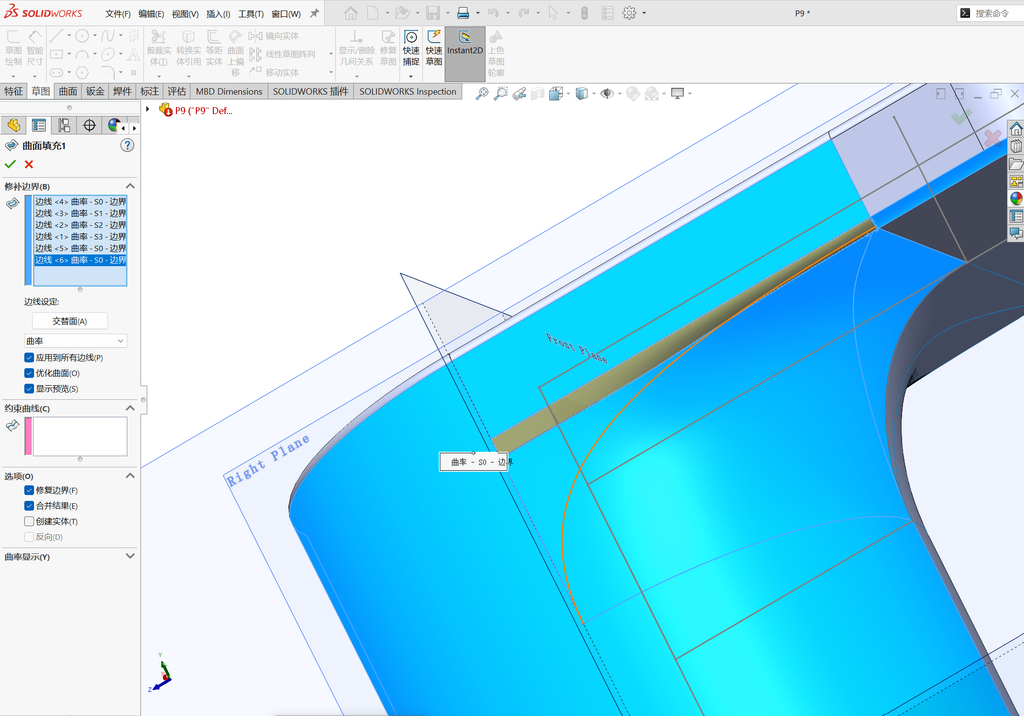The image size is (1024, 716).
Task: Toggle 应用到所有边线 checkbox
Action: coord(29,357)
